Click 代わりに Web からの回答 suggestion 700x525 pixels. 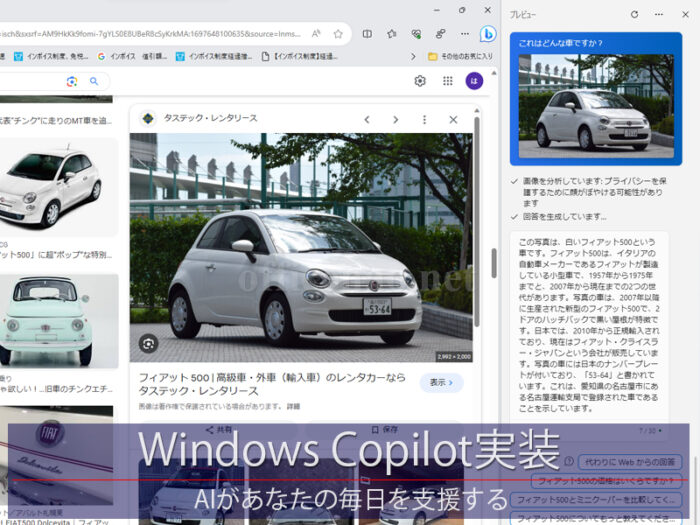point(629,462)
